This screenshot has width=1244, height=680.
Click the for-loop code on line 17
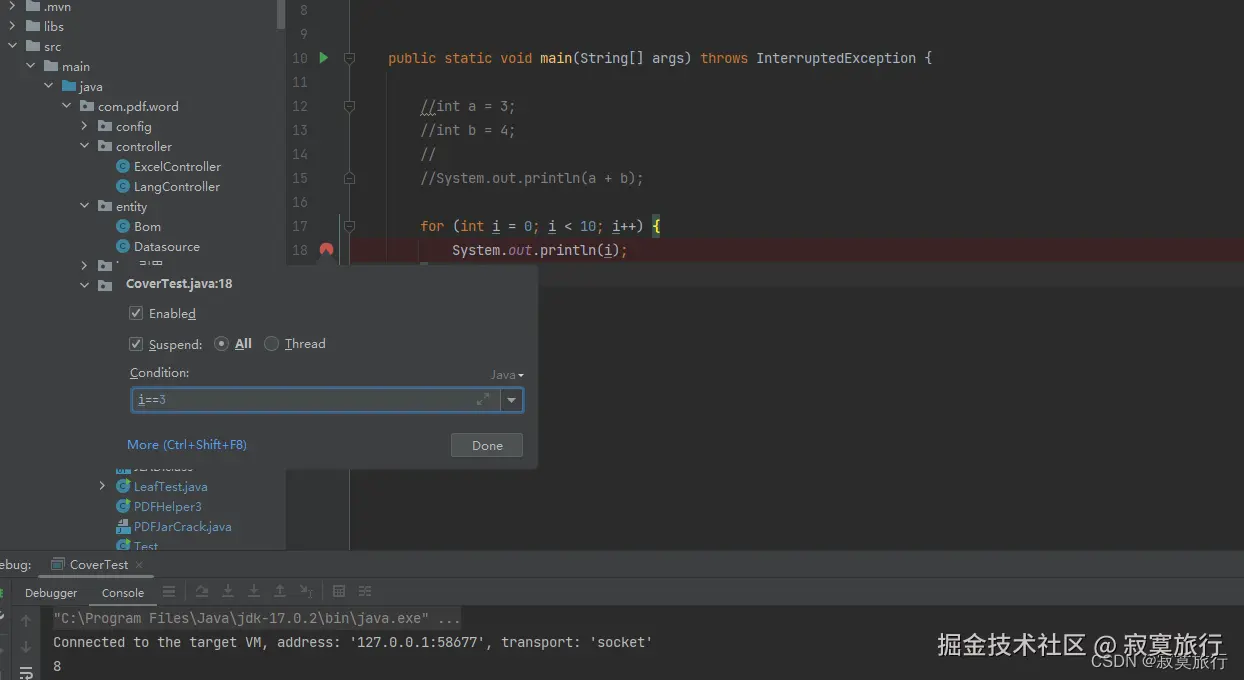point(540,226)
